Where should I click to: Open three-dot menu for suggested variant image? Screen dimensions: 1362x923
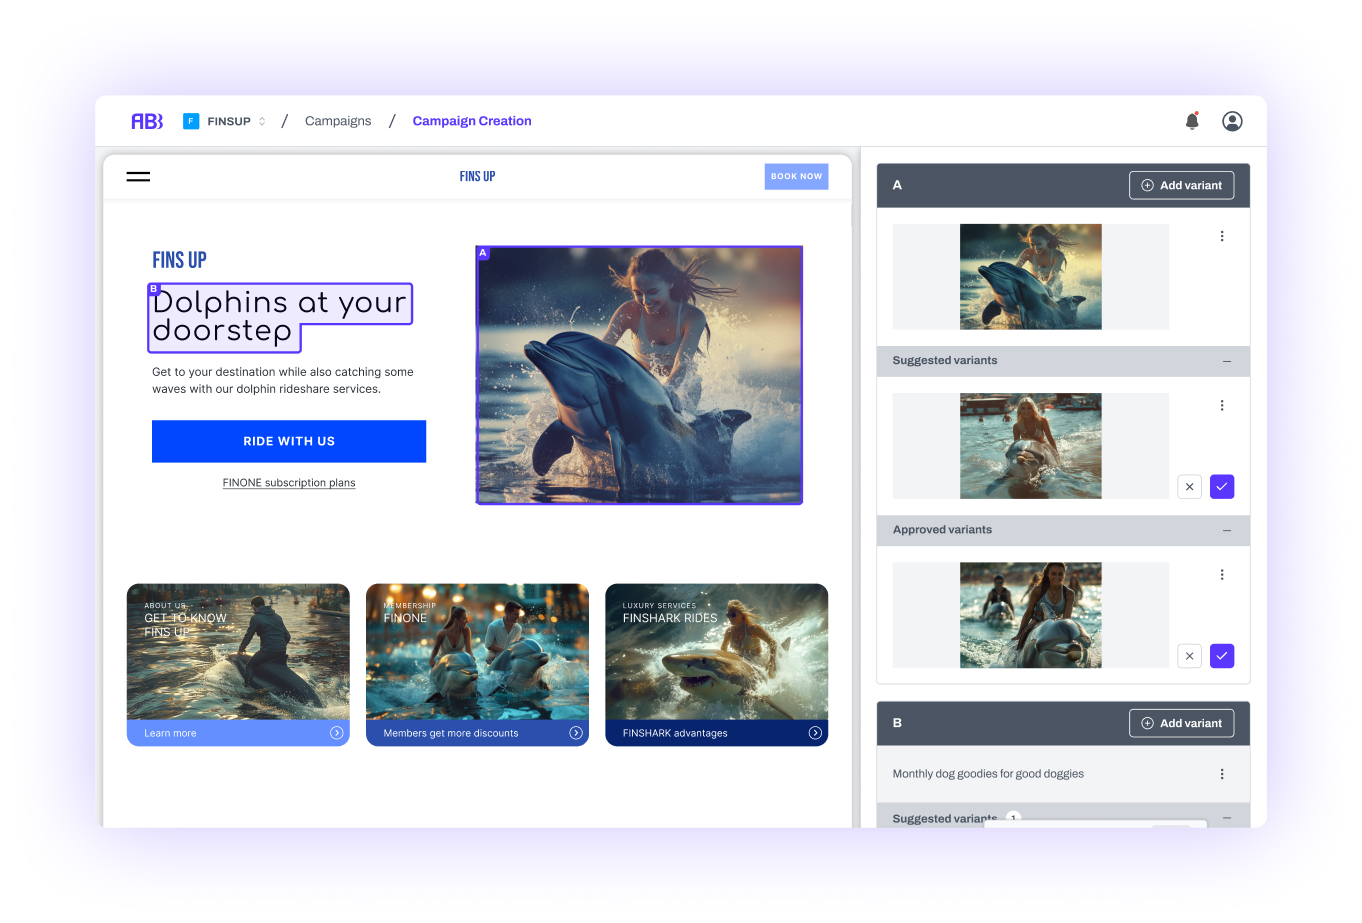pyautogui.click(x=1221, y=406)
